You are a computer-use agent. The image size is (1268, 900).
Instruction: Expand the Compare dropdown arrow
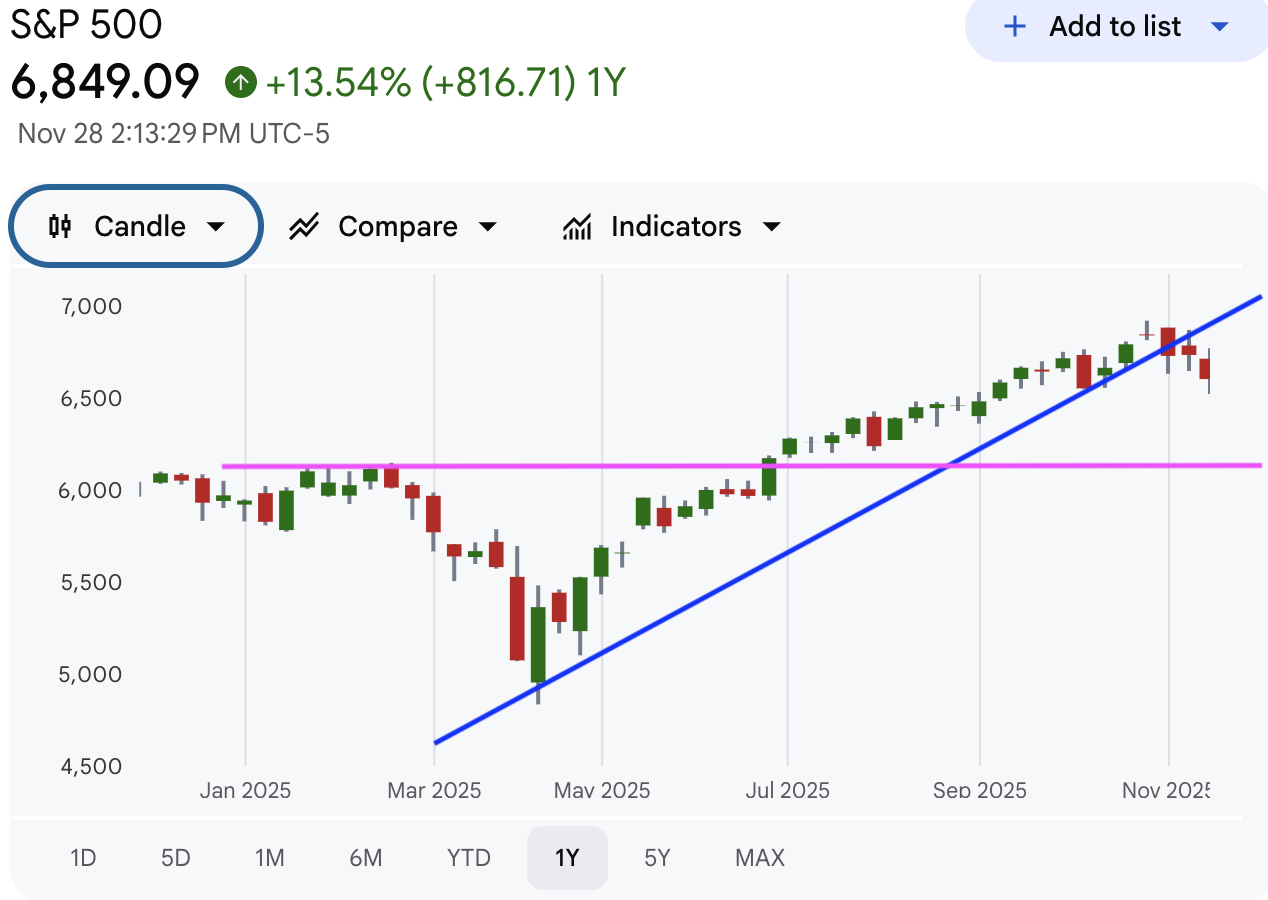(487, 227)
